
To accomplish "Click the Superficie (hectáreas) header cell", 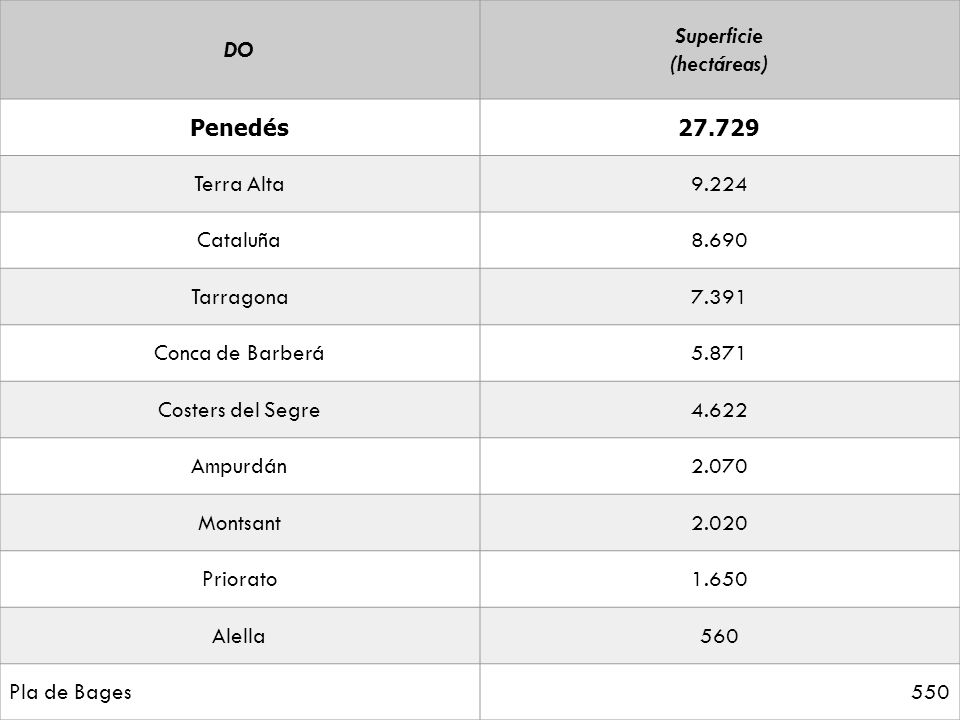I will point(719,50).
